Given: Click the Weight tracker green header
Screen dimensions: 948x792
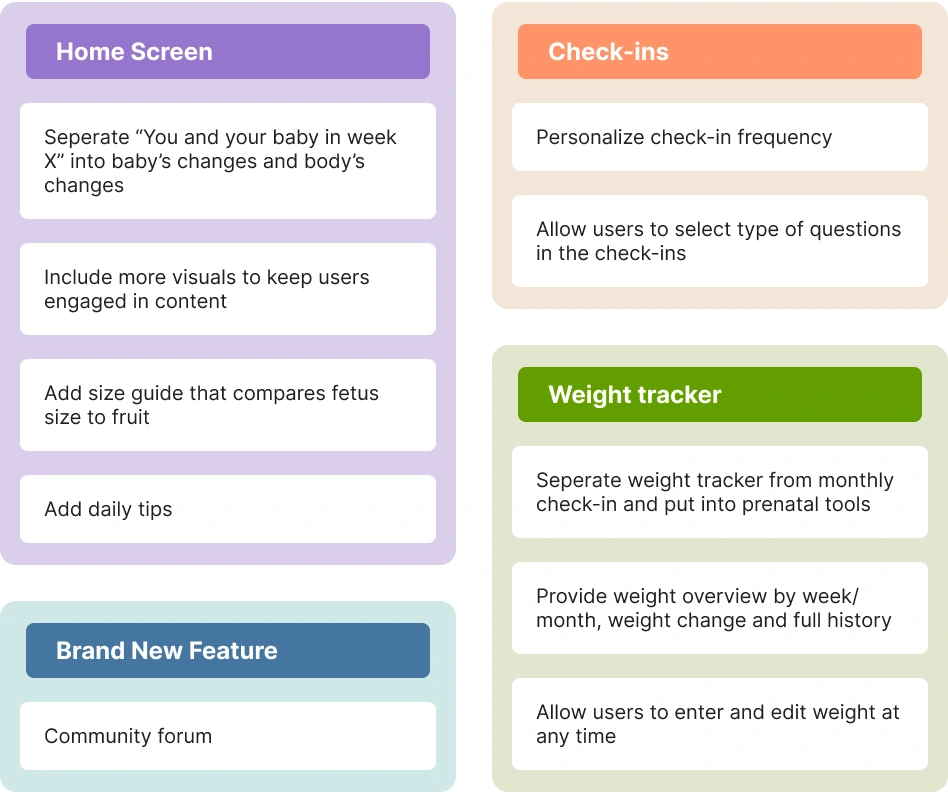Looking at the screenshot, I should click(719, 394).
